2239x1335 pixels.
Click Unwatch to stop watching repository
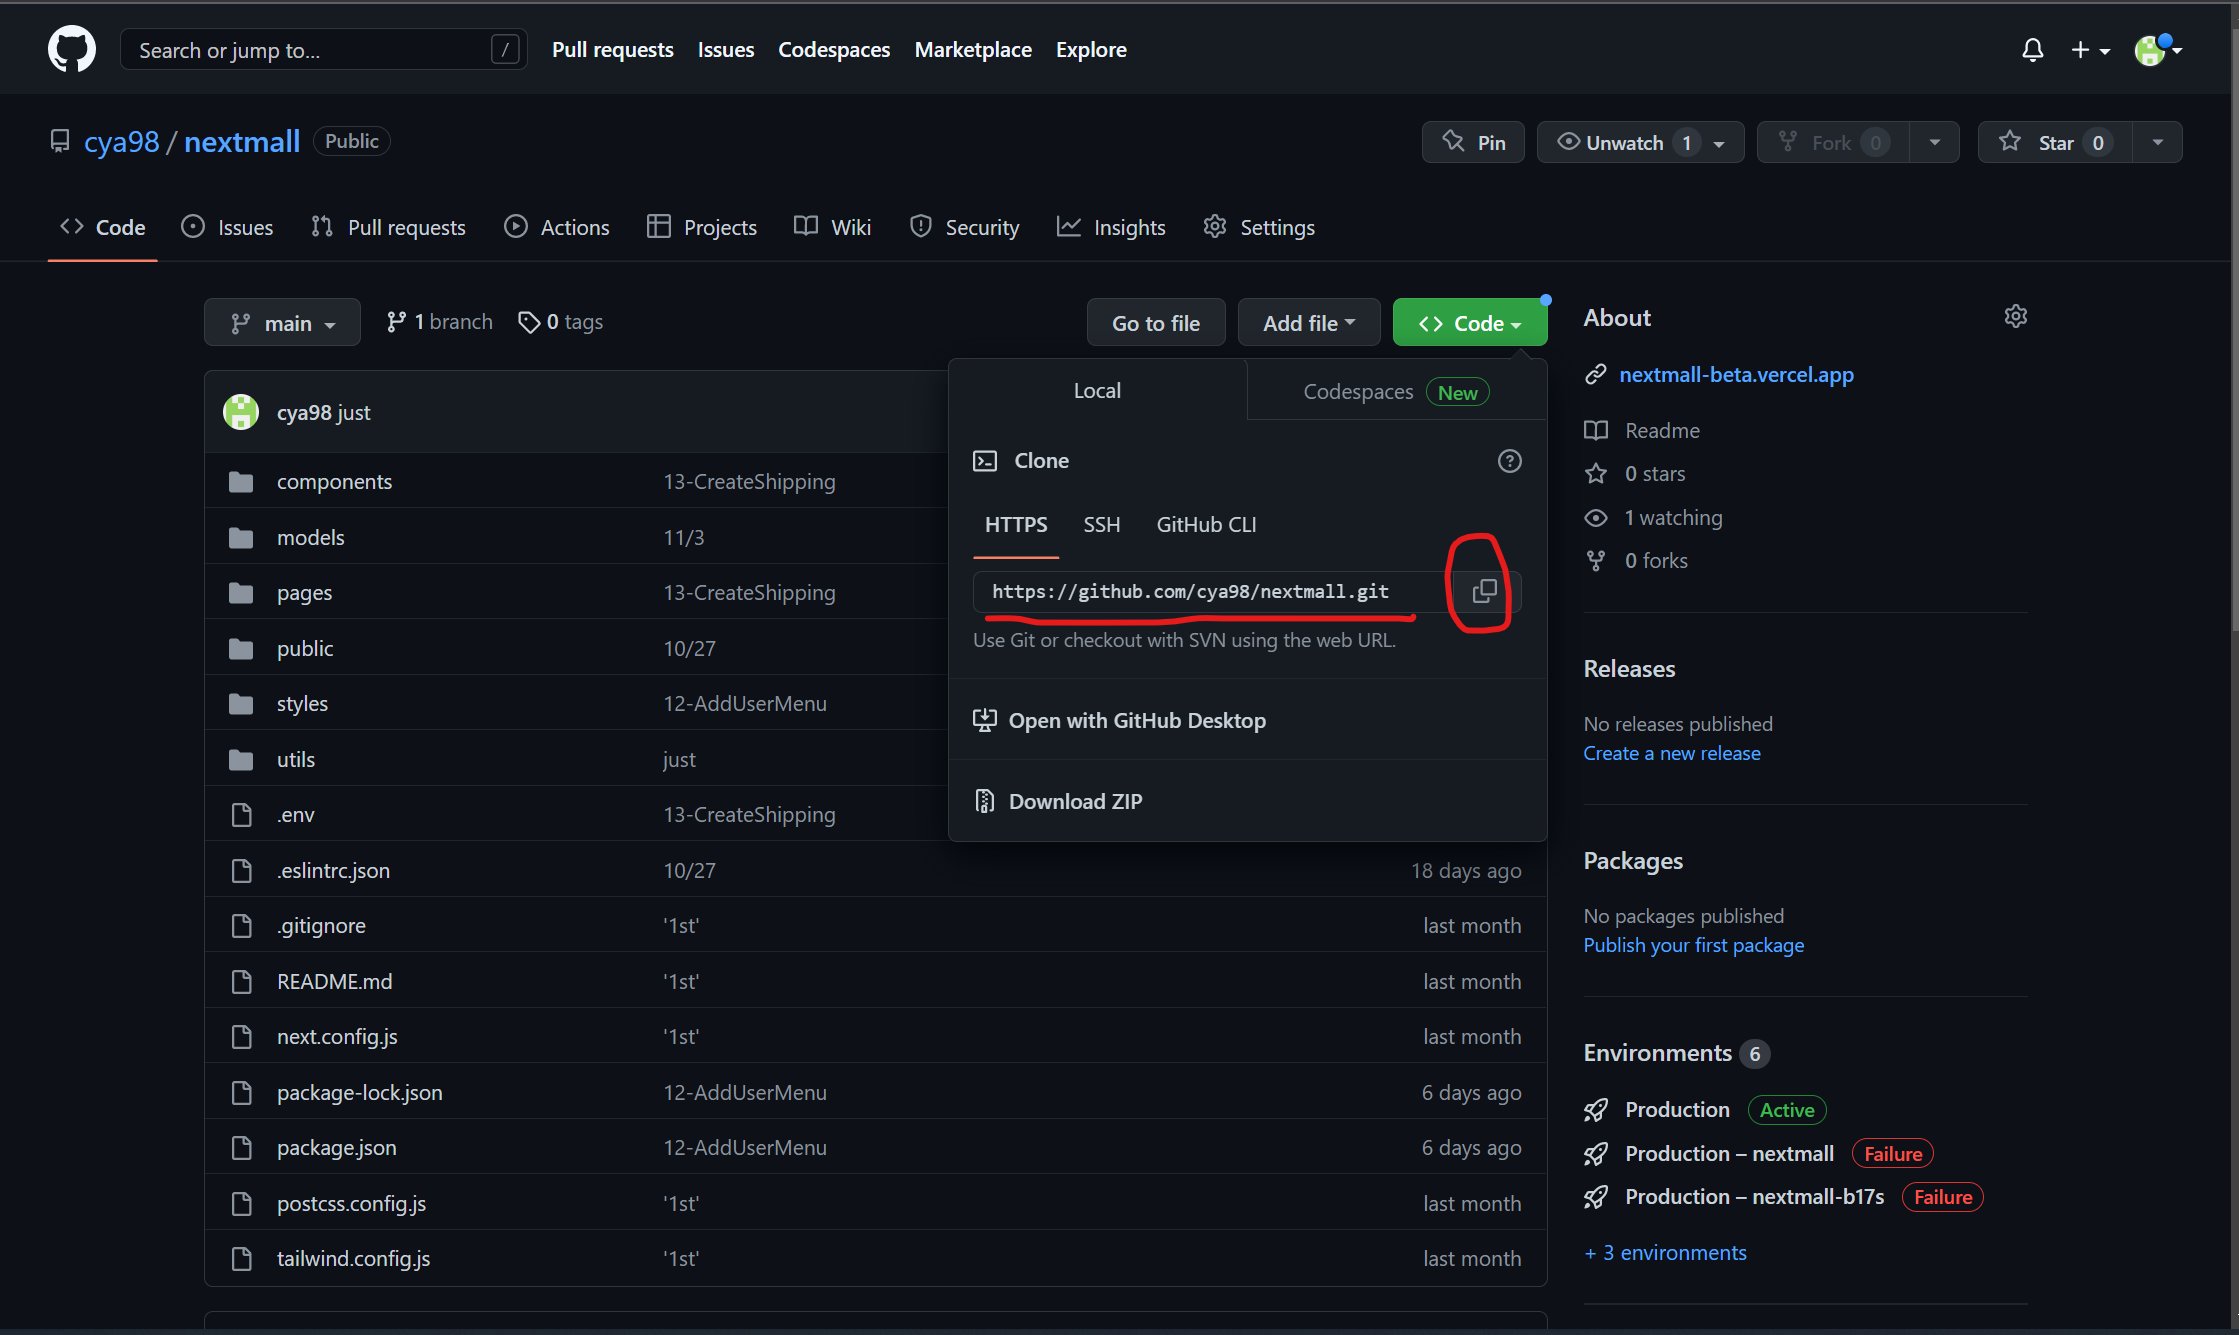coord(1623,143)
